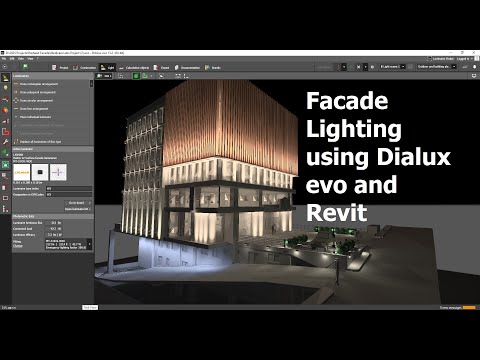Click the Designation in CAD plan field
The width and height of the screenshot is (480, 360).
pos(69,194)
